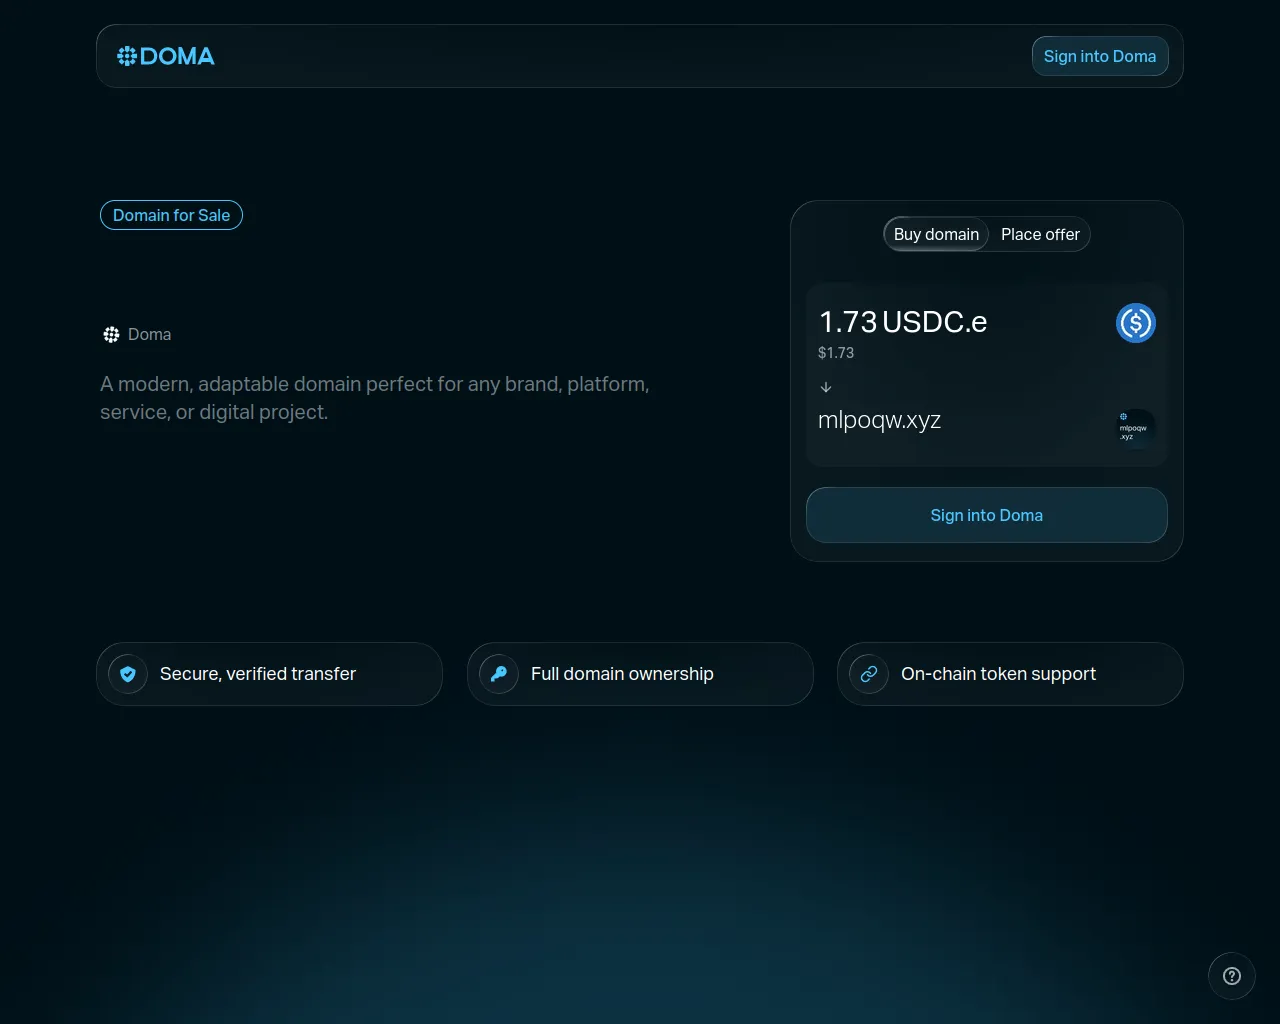Click the Full domain ownership pill
This screenshot has height=1024, width=1280.
640,674
